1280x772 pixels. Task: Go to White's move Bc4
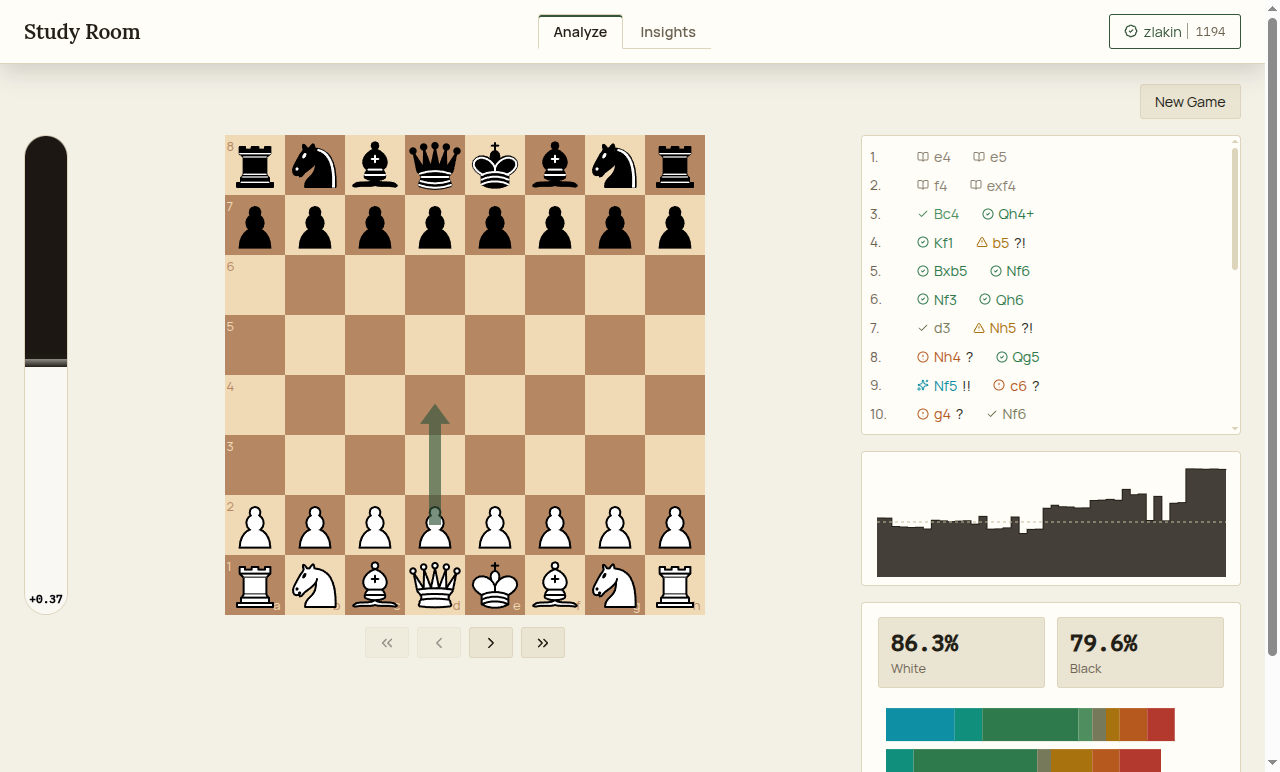(x=938, y=214)
